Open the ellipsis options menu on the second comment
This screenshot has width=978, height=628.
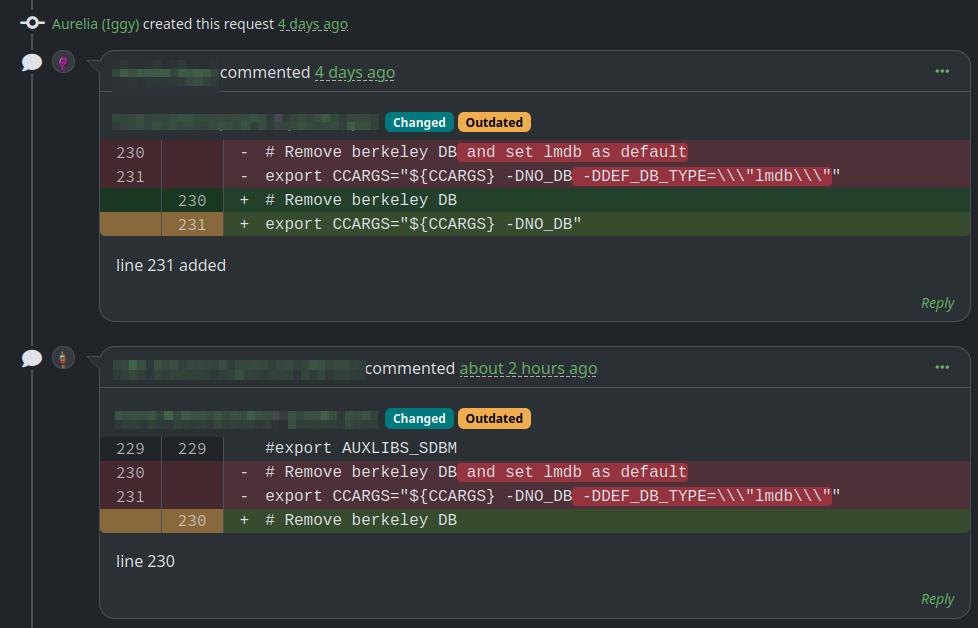(x=941, y=367)
